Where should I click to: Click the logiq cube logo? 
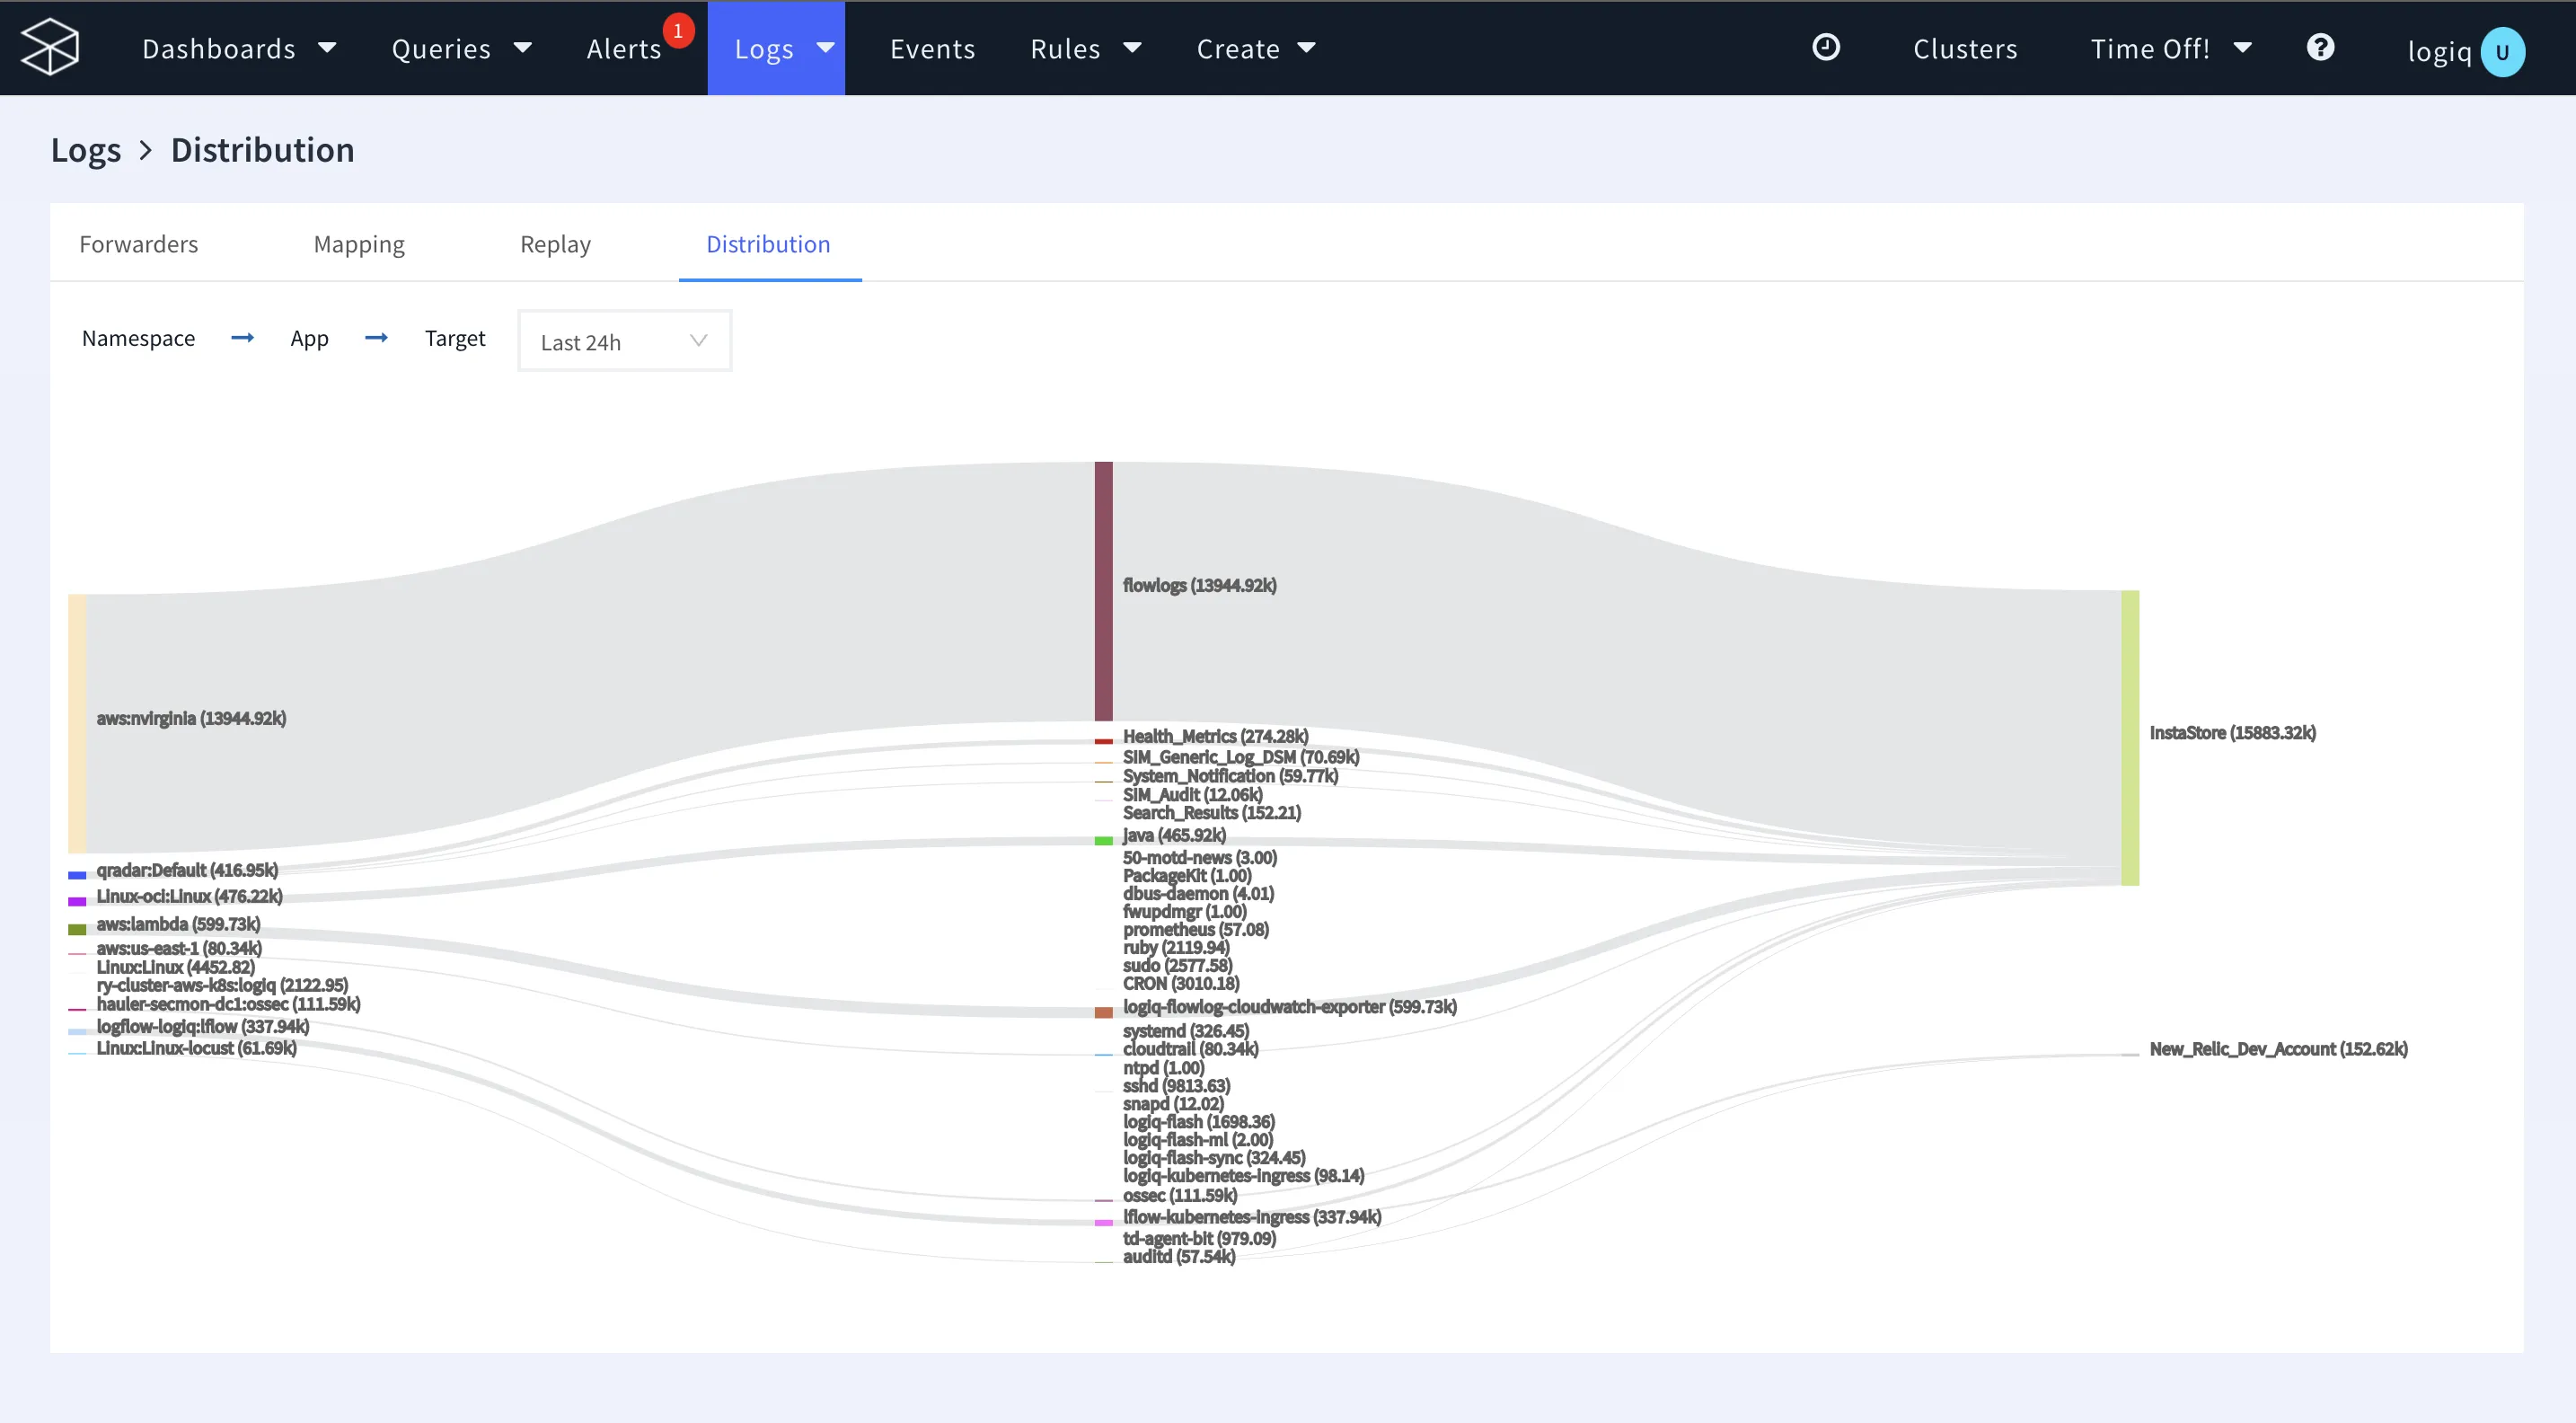click(x=50, y=47)
